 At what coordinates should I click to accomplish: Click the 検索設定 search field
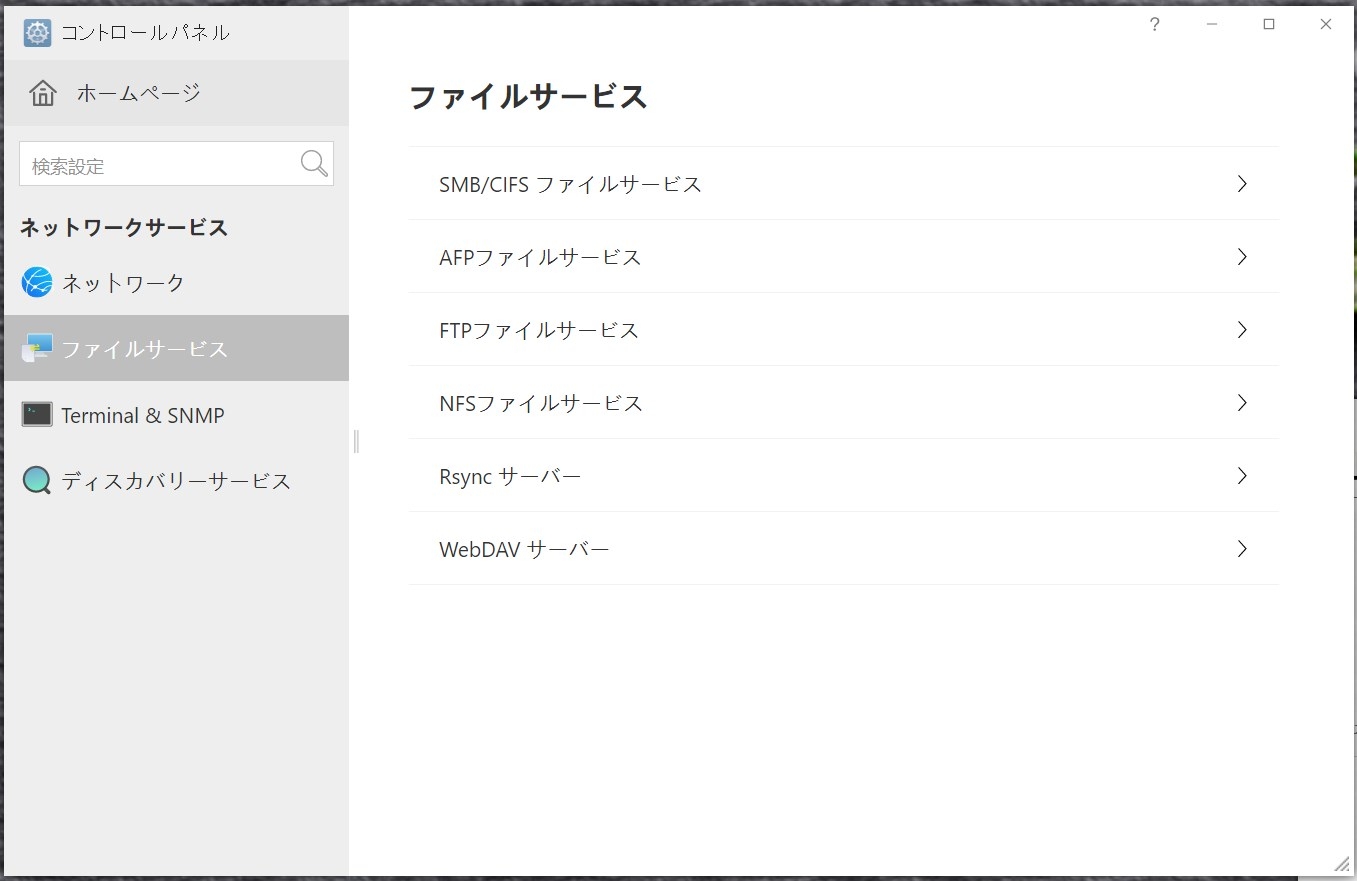pyautogui.click(x=160, y=165)
